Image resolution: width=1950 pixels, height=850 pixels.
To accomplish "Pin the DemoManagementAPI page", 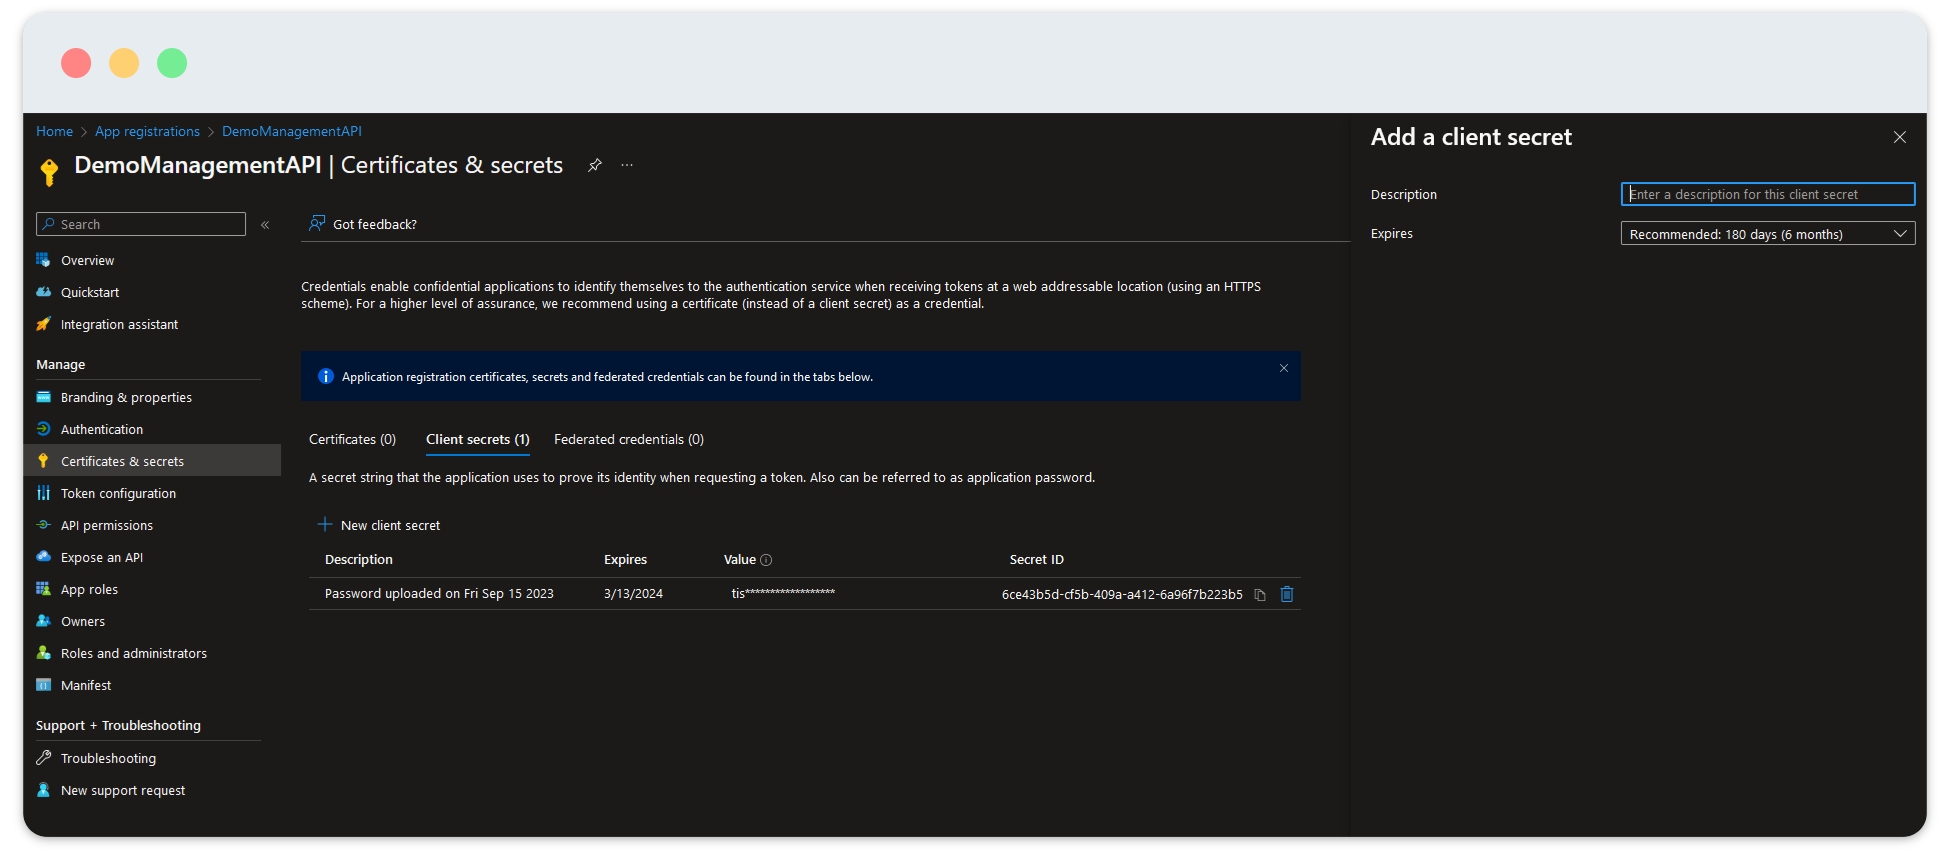I will (x=595, y=165).
